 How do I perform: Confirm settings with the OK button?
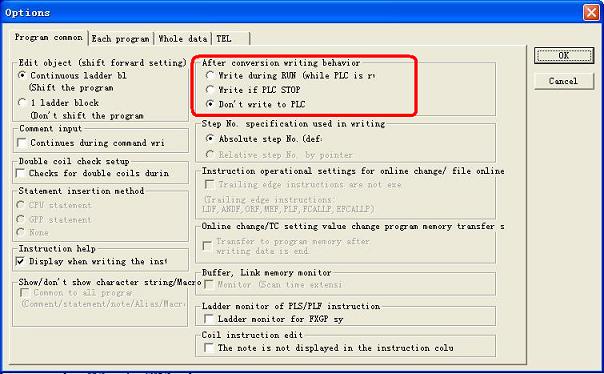pyautogui.click(x=564, y=55)
